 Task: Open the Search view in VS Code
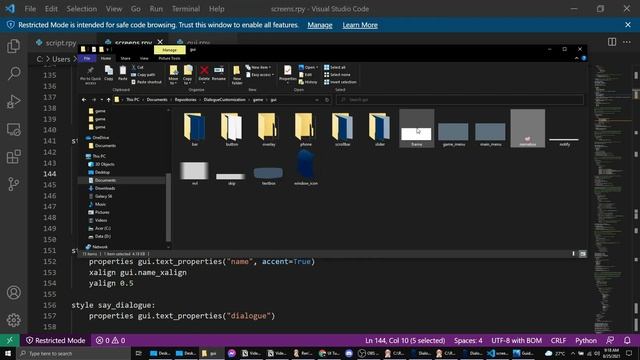click(x=13, y=73)
